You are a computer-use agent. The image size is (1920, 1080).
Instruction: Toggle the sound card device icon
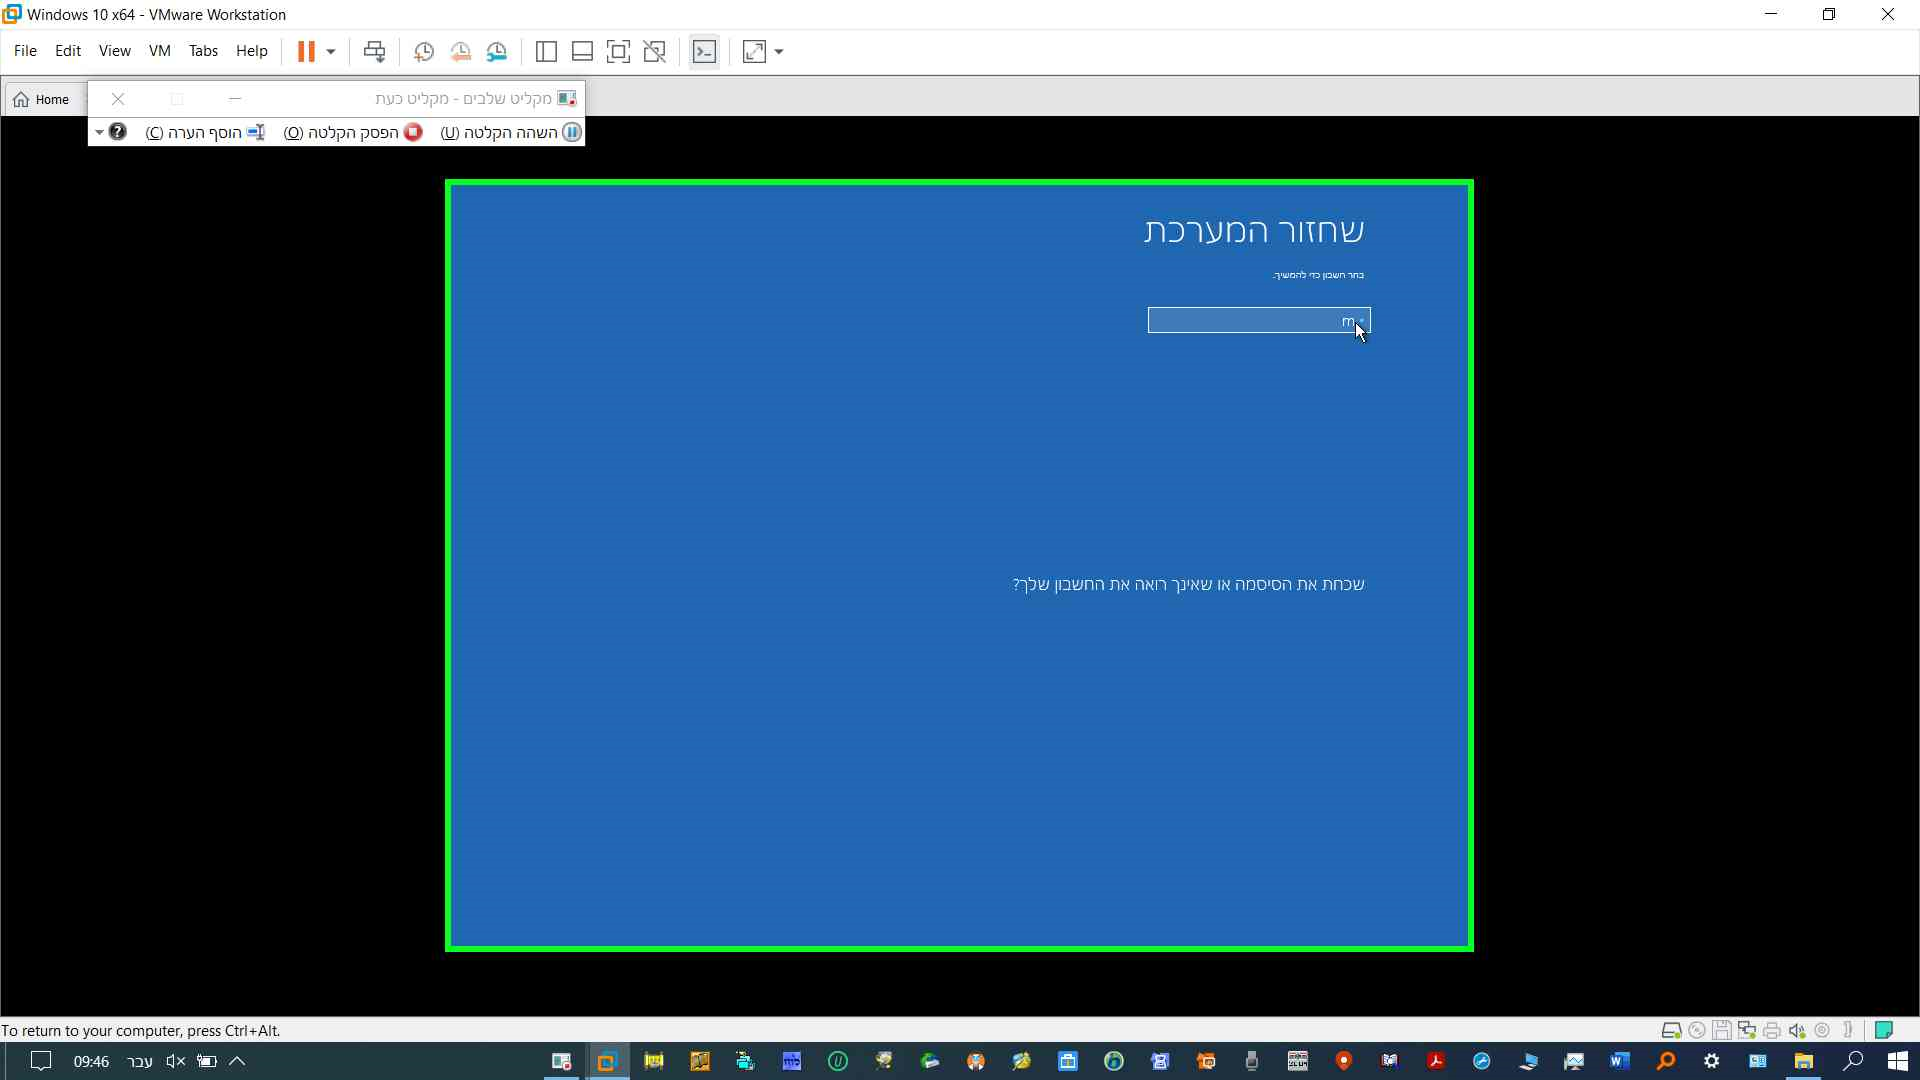tap(1797, 1031)
